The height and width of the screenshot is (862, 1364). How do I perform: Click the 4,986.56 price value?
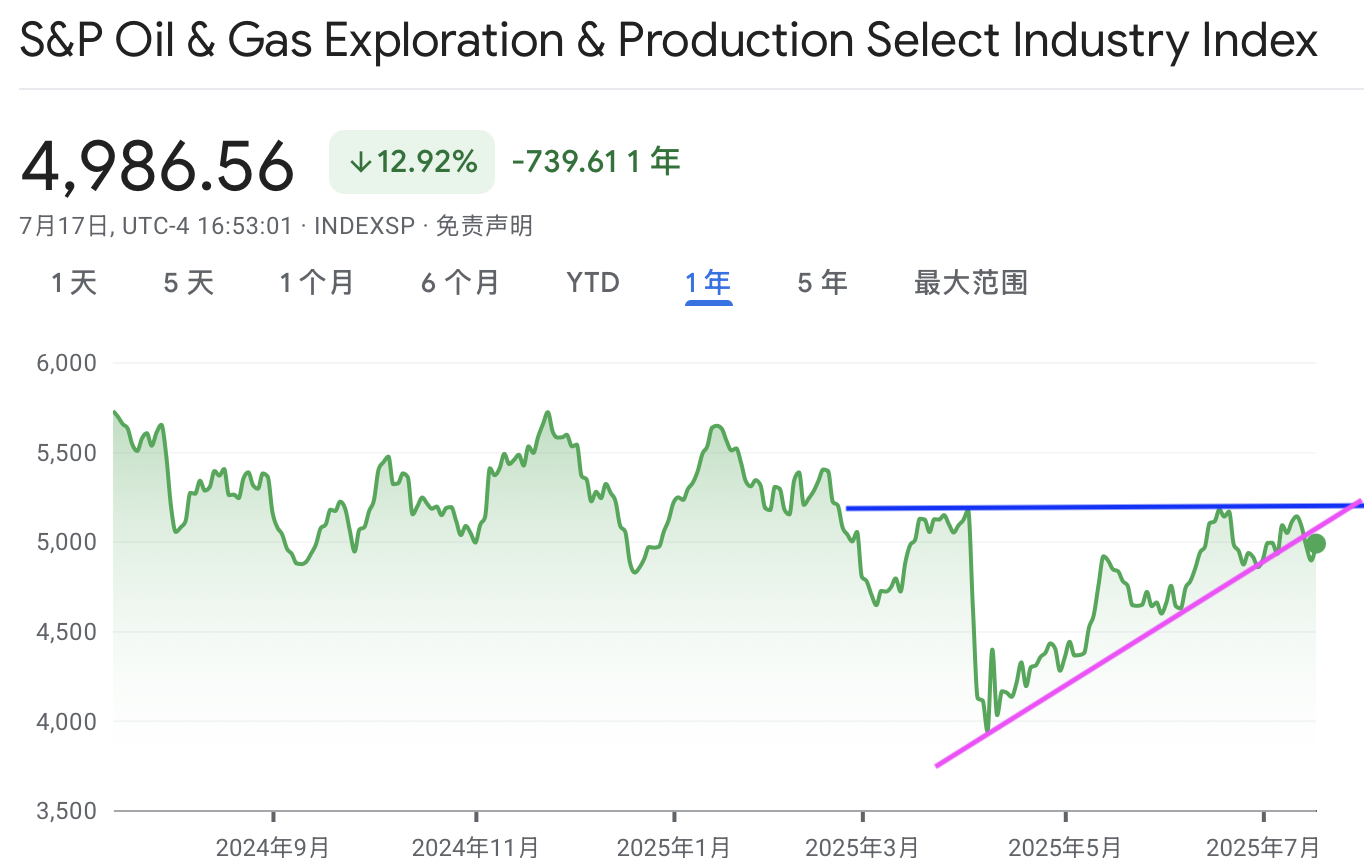157,166
